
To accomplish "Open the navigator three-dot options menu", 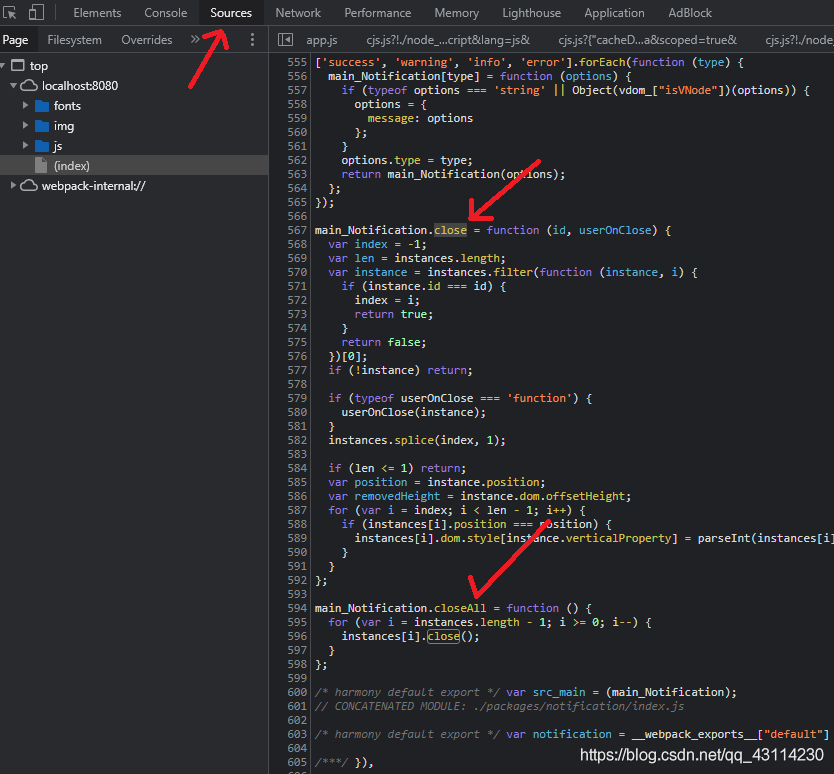I will tap(252, 40).
